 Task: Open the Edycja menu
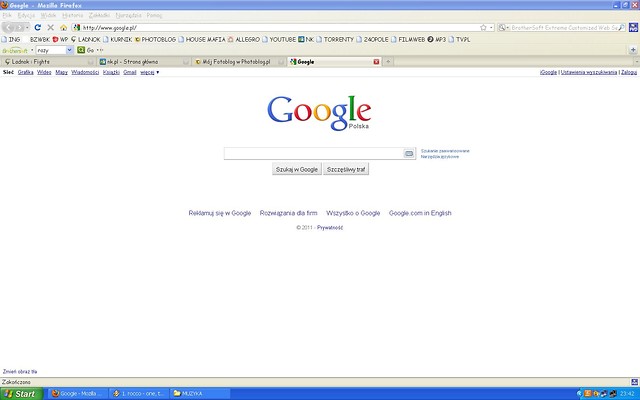coord(26,15)
